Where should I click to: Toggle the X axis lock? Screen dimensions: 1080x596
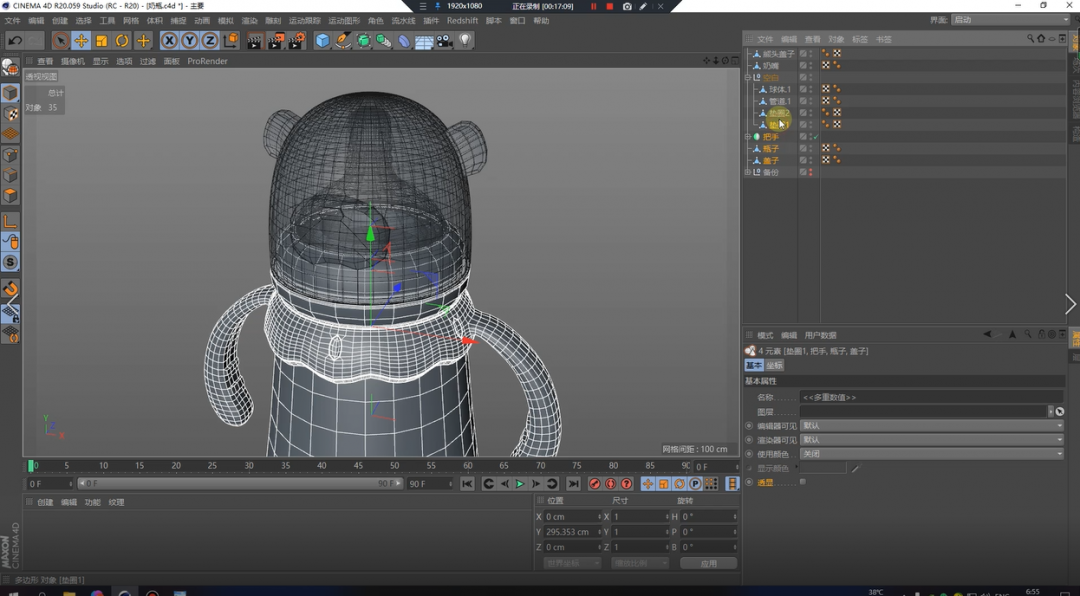point(169,41)
